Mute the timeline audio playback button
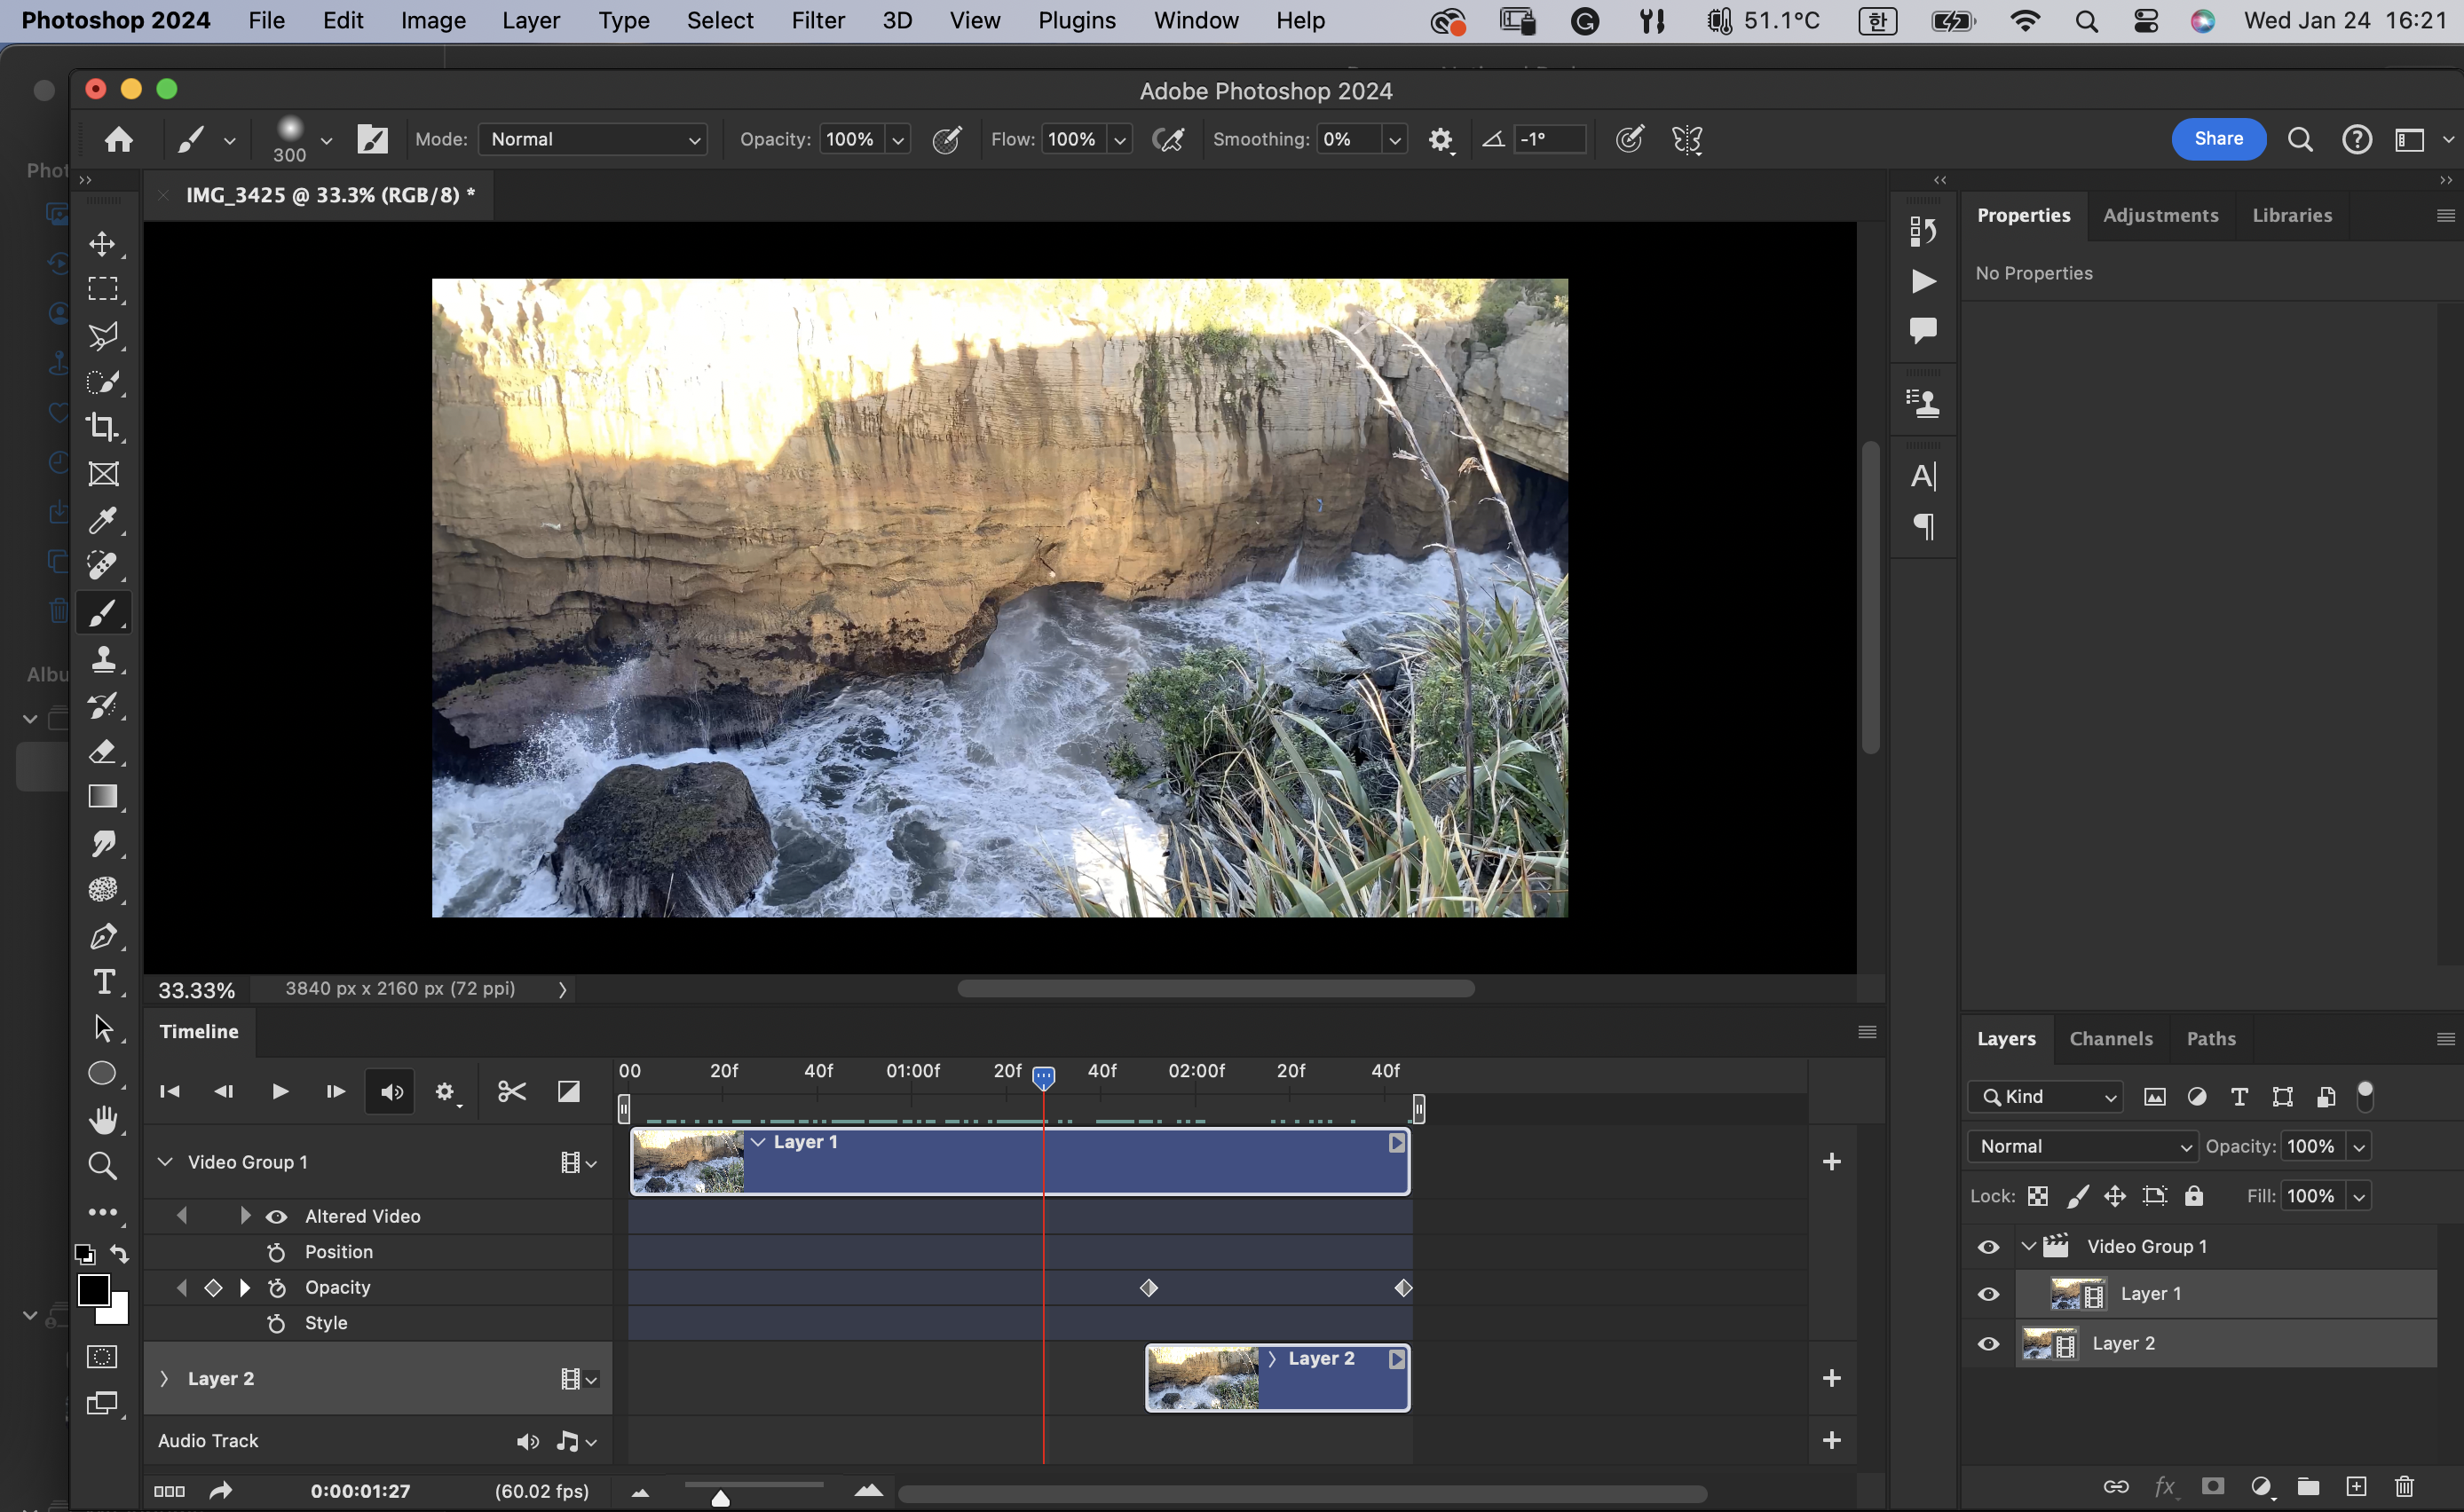This screenshot has height=1512, width=2464. tap(391, 1092)
